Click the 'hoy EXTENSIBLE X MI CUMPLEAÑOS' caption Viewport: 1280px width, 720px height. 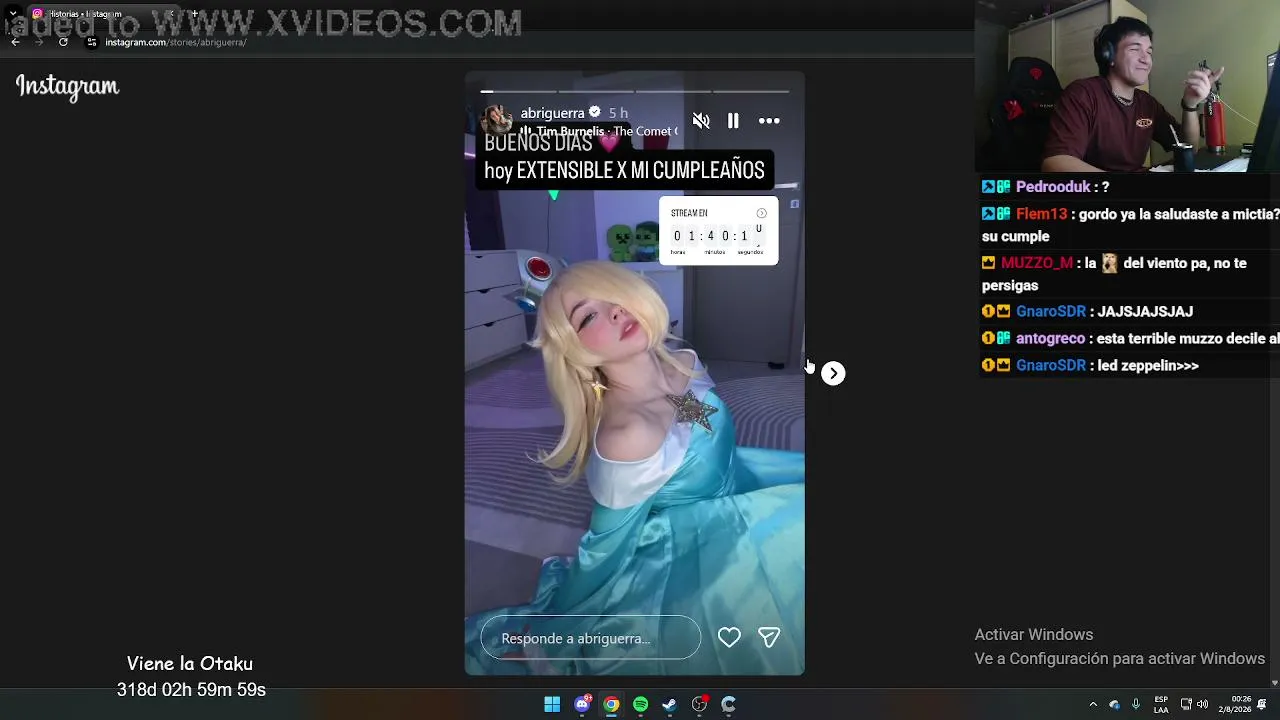coord(624,170)
